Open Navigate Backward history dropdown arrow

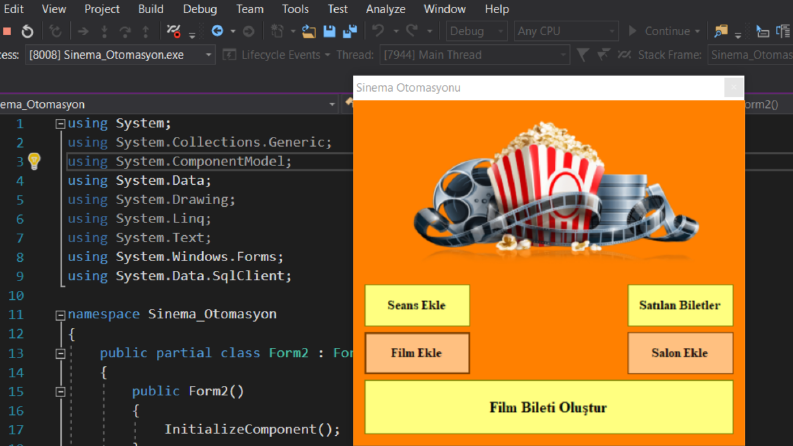coord(233,31)
